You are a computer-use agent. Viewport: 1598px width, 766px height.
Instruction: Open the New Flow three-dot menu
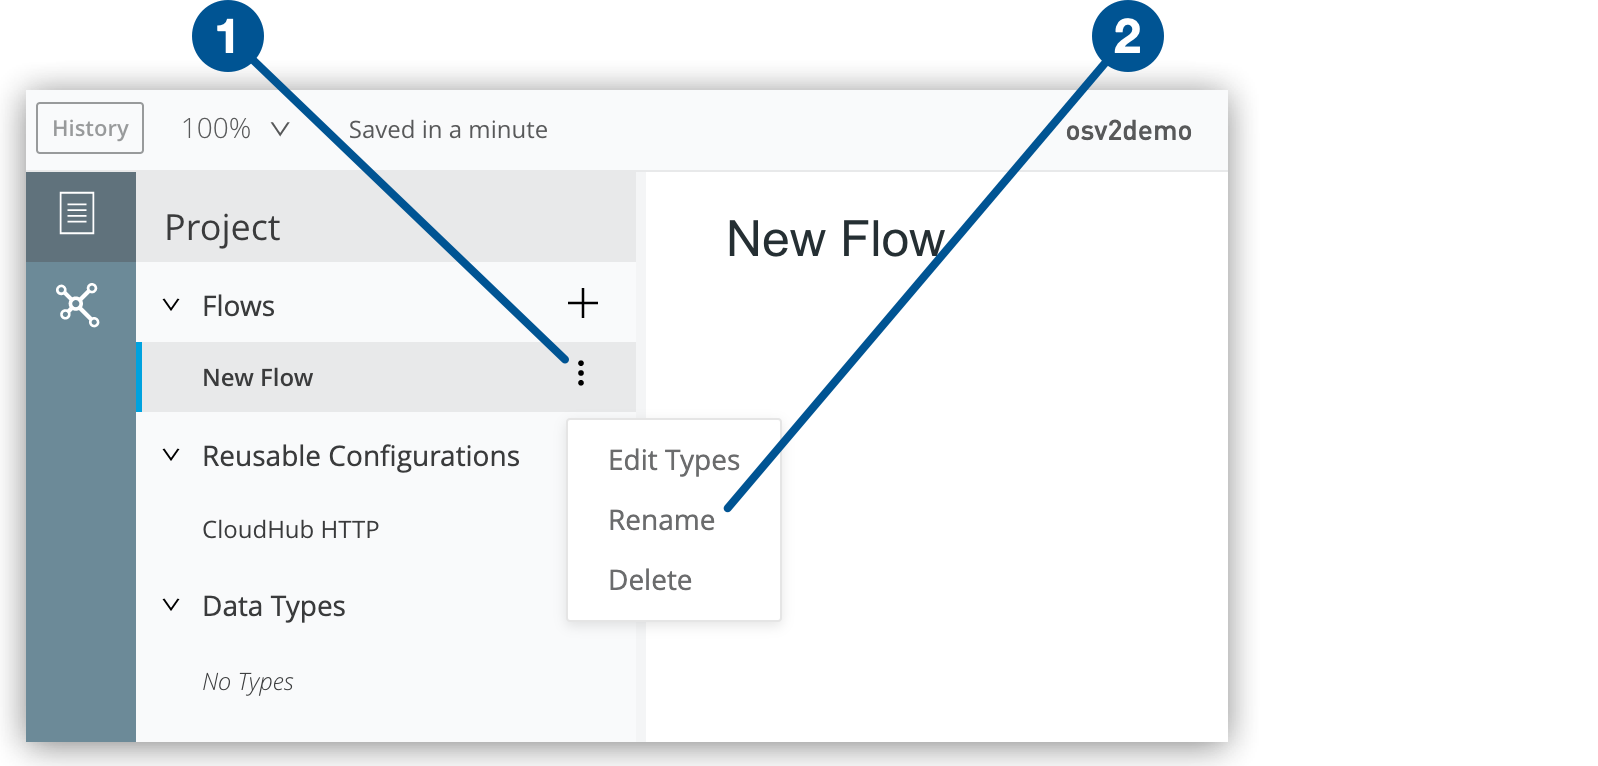point(581,374)
